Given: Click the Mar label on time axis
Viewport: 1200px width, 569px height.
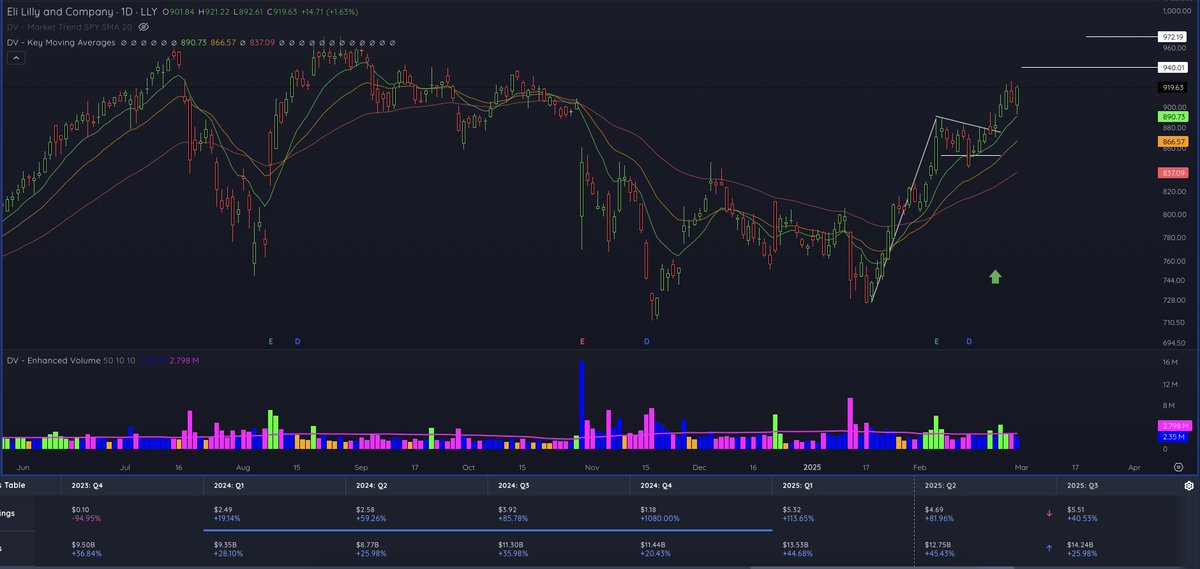Looking at the screenshot, I should point(1021,467).
